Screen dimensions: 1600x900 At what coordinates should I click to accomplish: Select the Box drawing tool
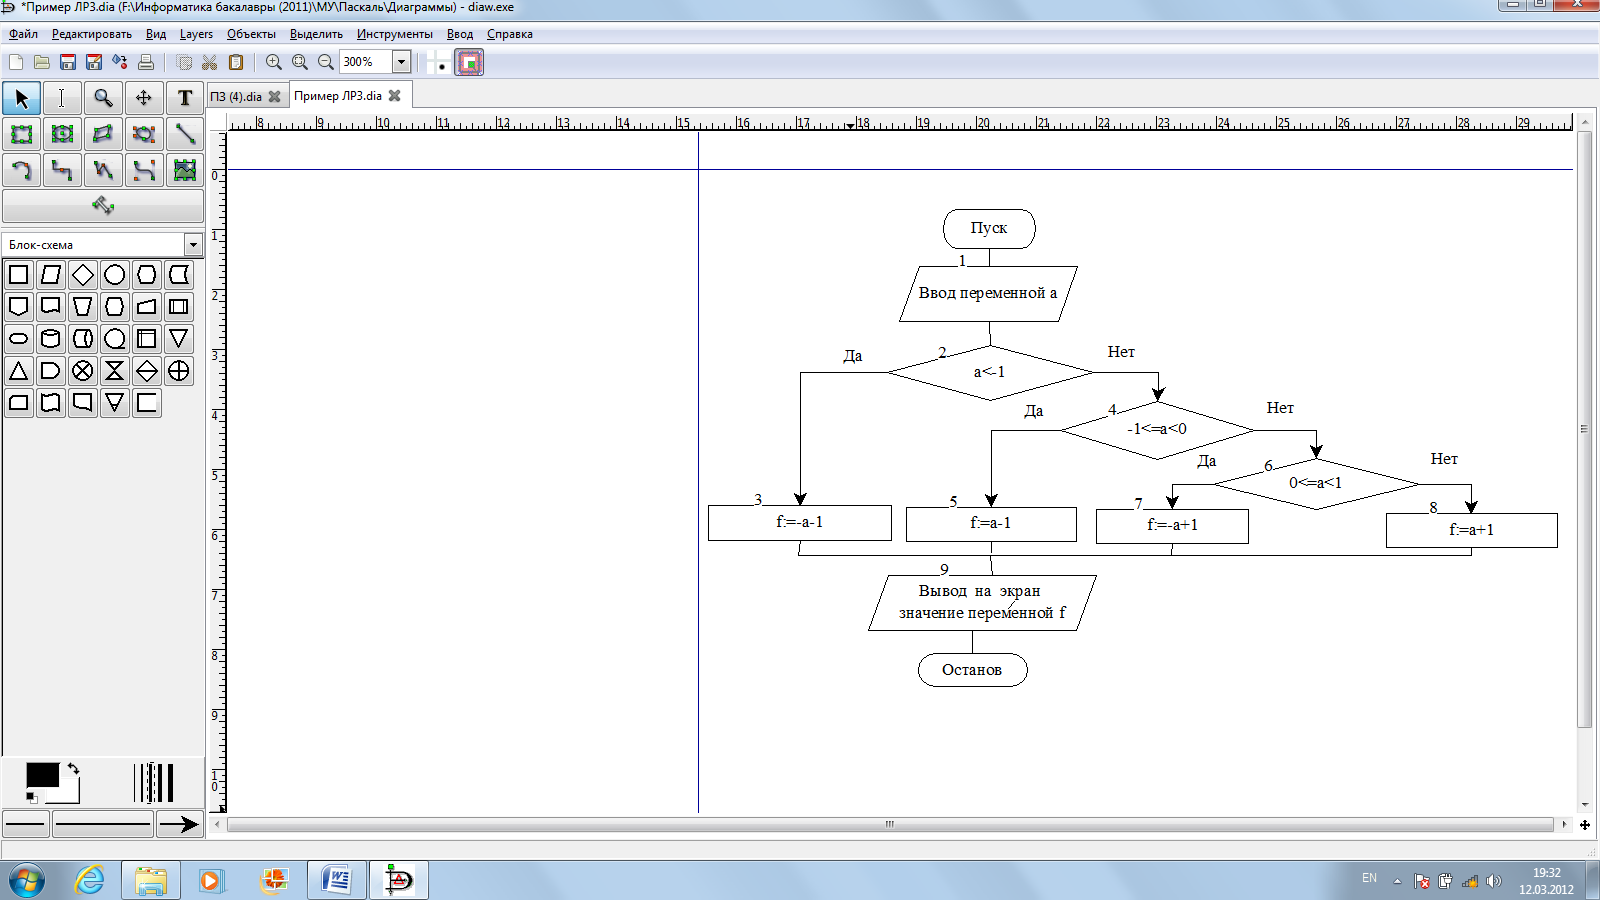pyautogui.click(x=22, y=134)
